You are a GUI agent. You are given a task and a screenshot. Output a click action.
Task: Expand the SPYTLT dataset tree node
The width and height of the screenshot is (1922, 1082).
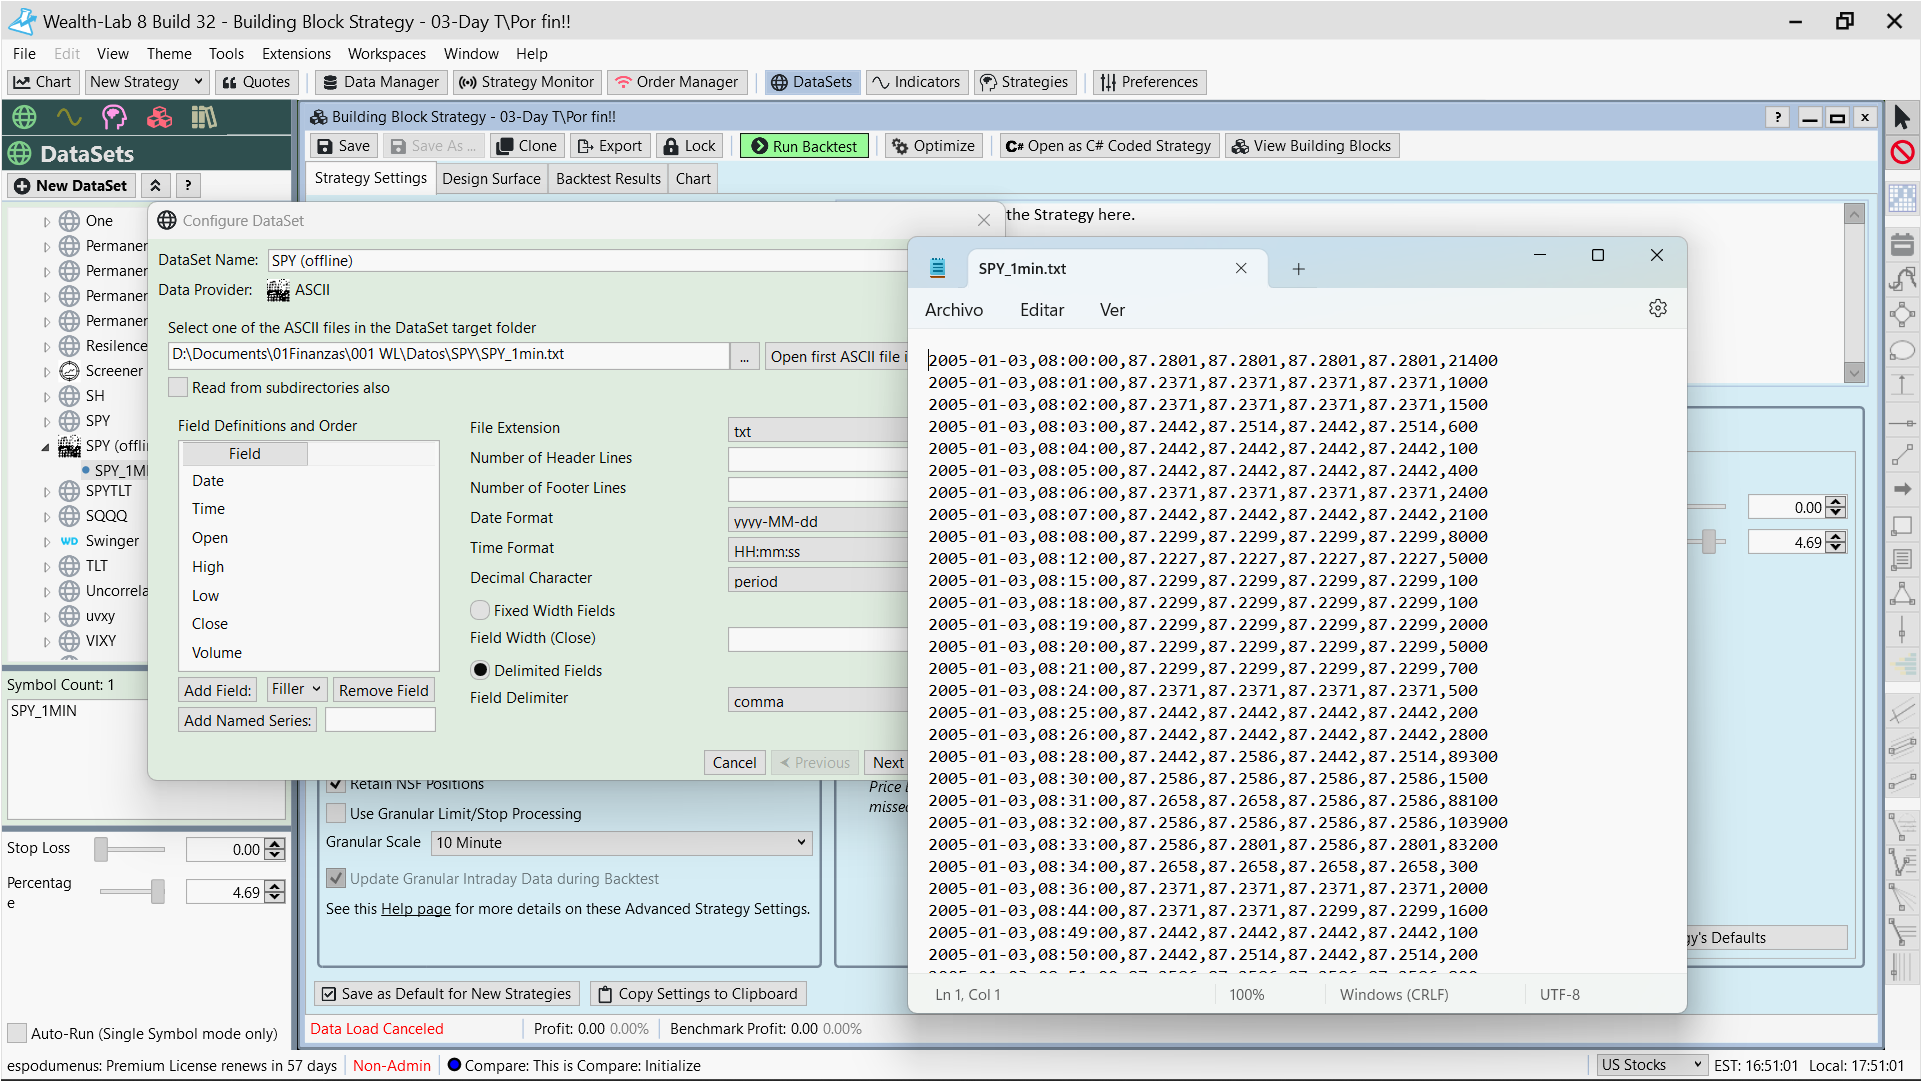click(x=46, y=491)
